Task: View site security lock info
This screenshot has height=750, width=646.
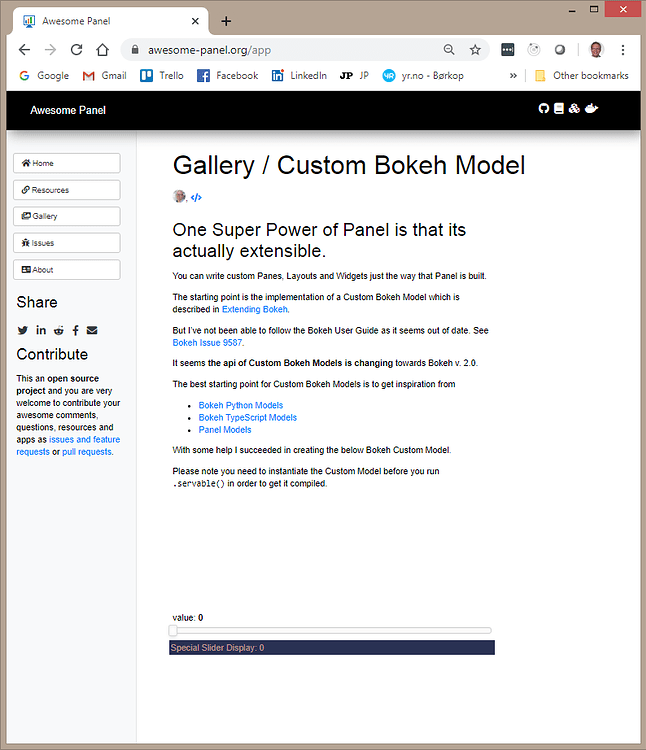Action: [135, 50]
